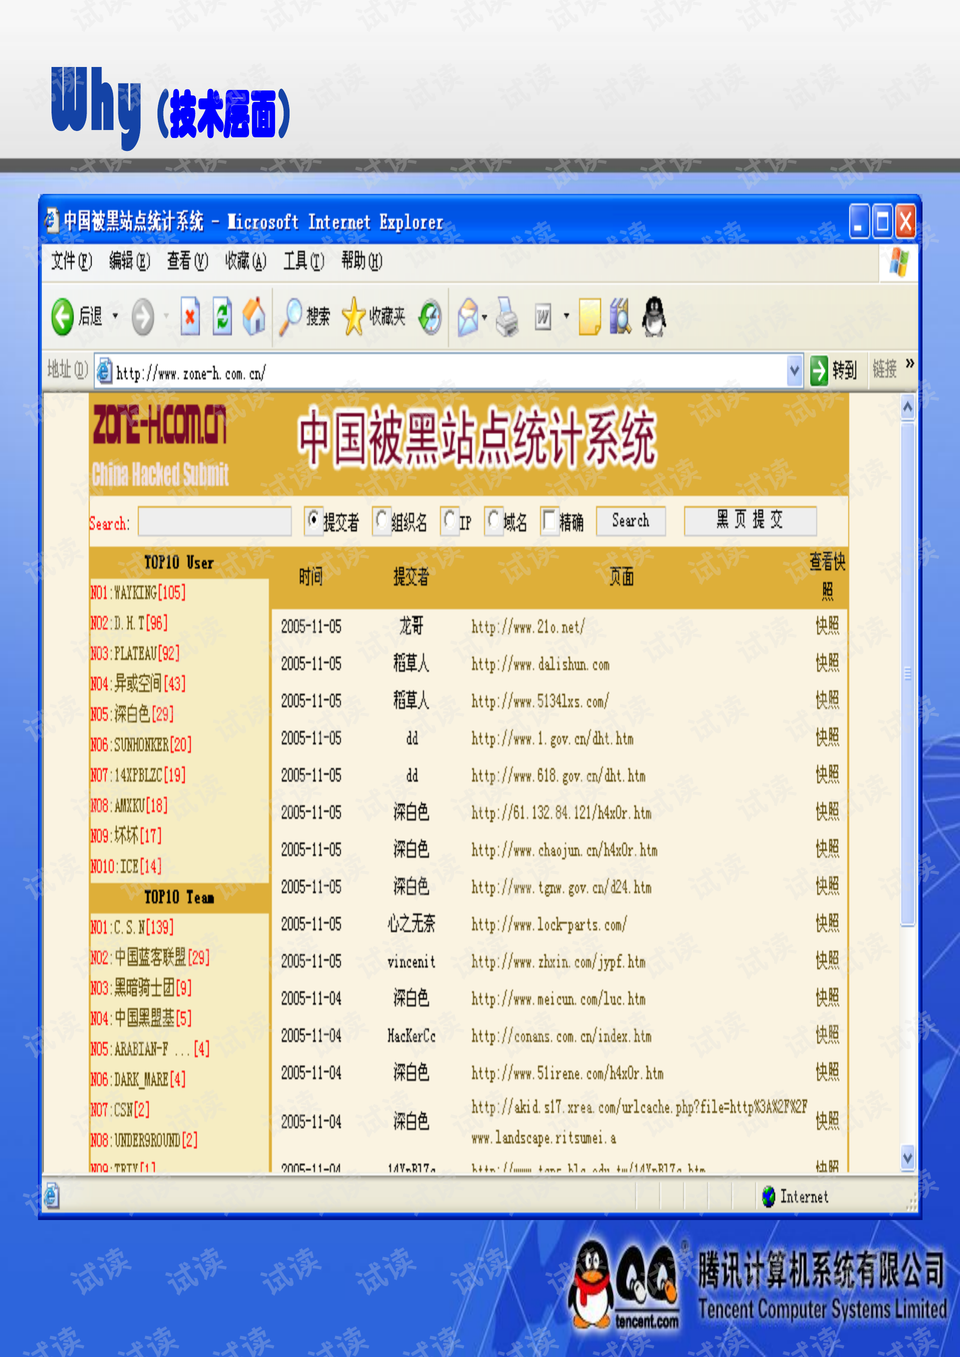The width and height of the screenshot is (960, 1357).
Task: Open the 帮助(H) menu
Action: [361, 261]
